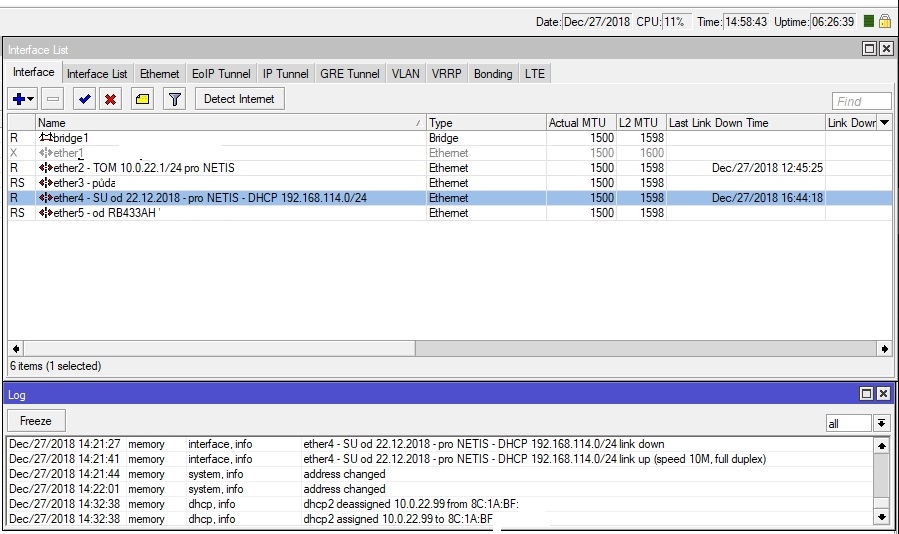Click the Log scrollbar down arrow
Viewport: 899px width, 534px height.
(x=881, y=517)
